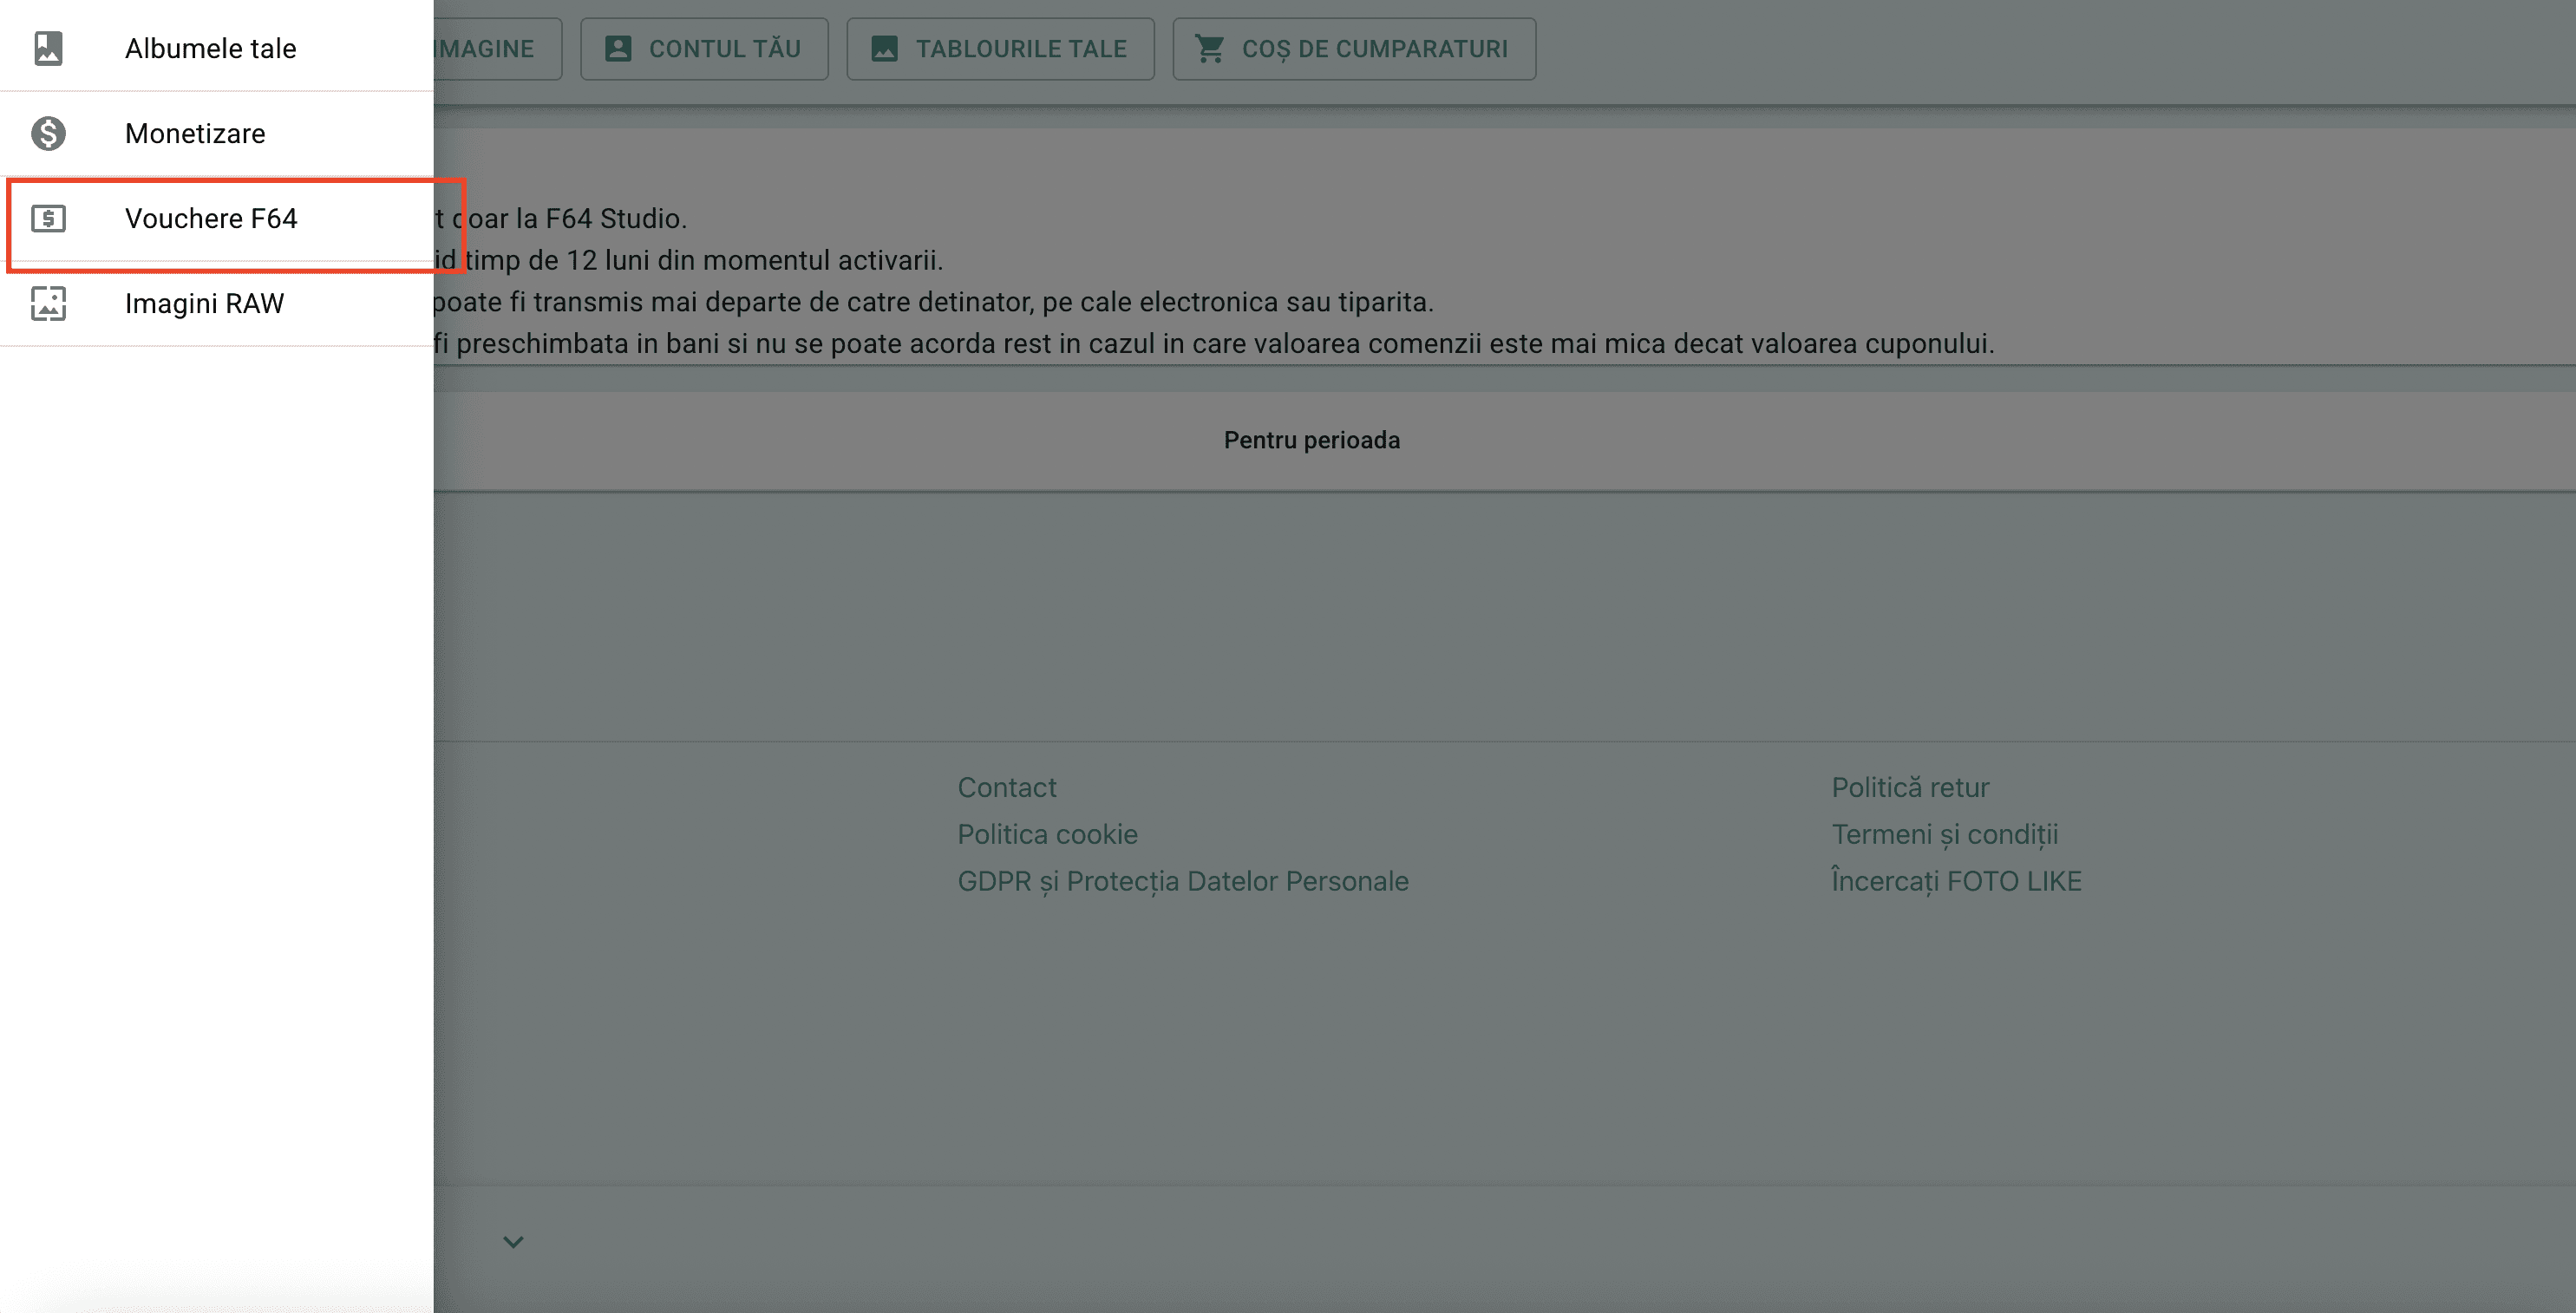This screenshot has height=1313, width=2576.
Task: Open Politică retur link
Action: click(1910, 788)
